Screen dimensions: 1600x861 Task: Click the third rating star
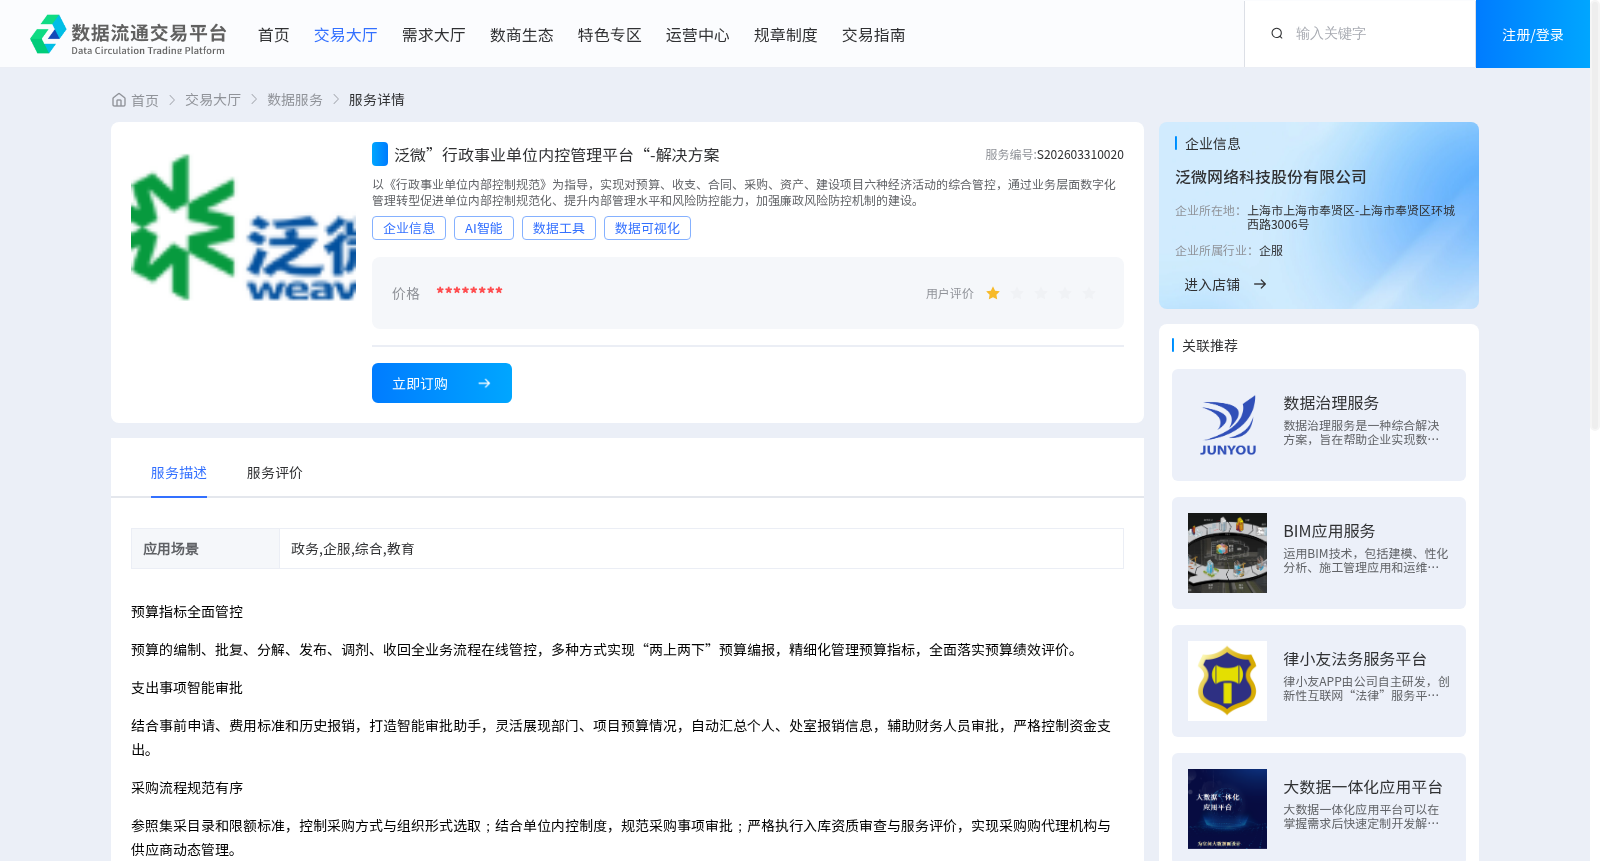(x=1041, y=293)
